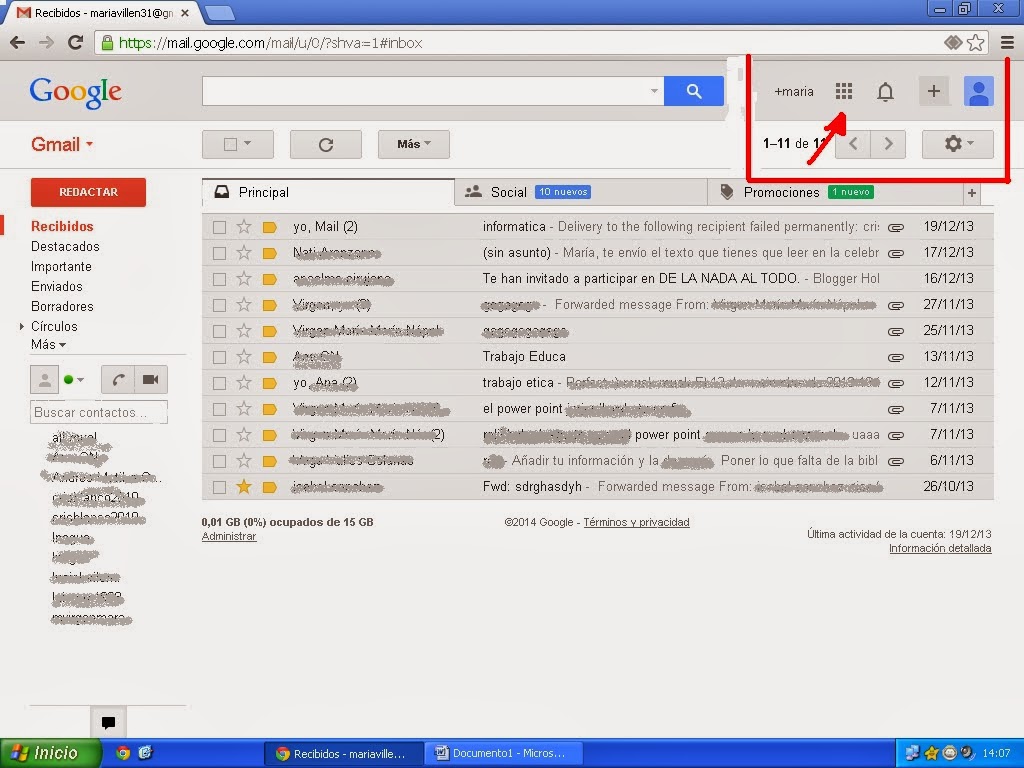Check the 27/11/13 email checkbox
Screen dimensions: 1024x768
coord(219,305)
